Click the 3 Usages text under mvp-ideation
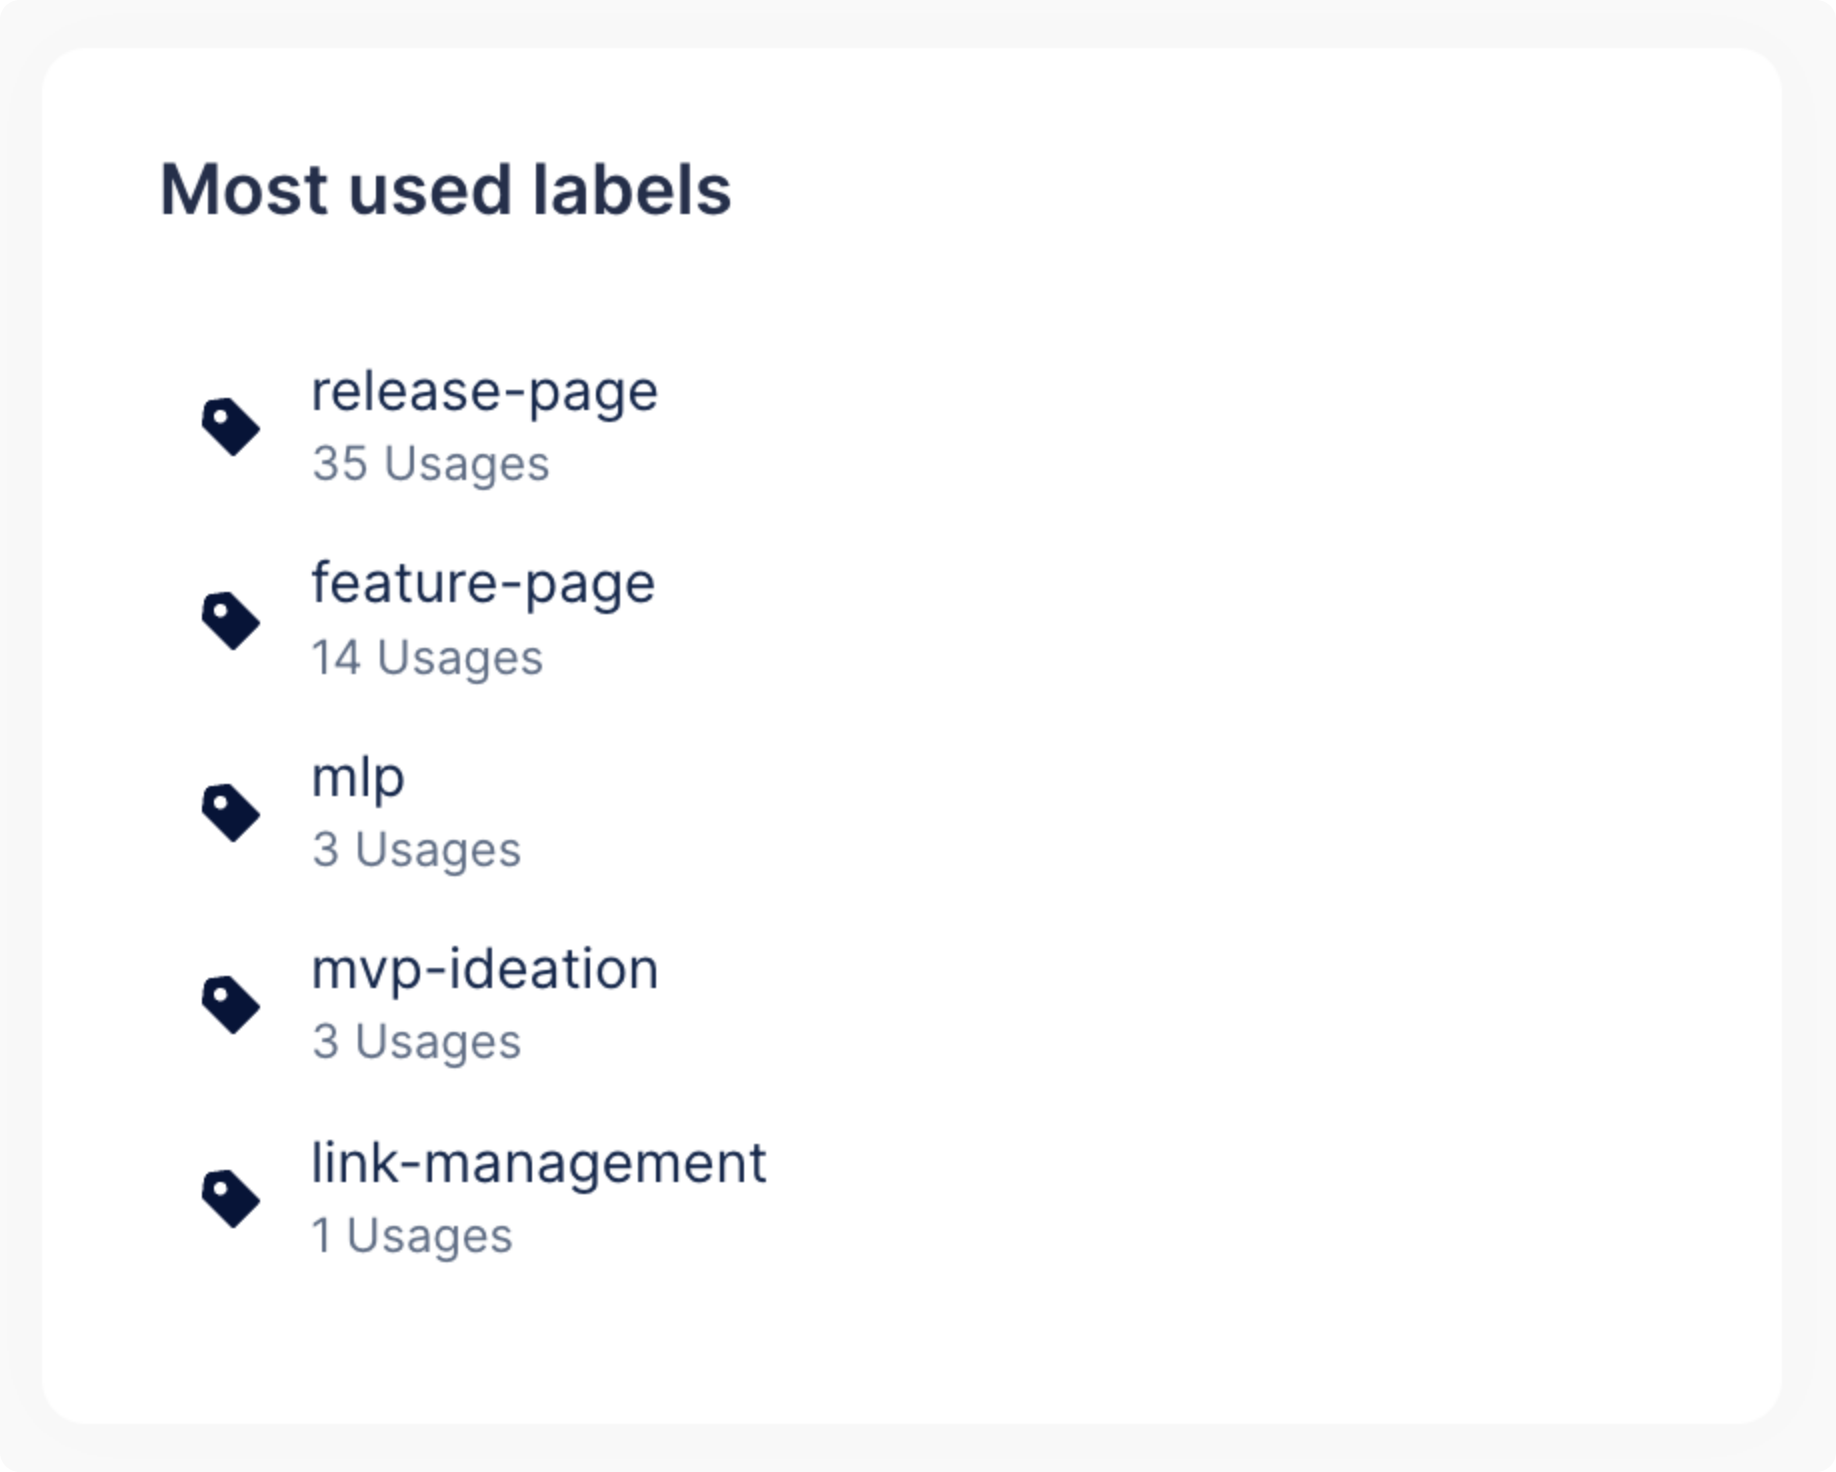 click(x=415, y=1041)
